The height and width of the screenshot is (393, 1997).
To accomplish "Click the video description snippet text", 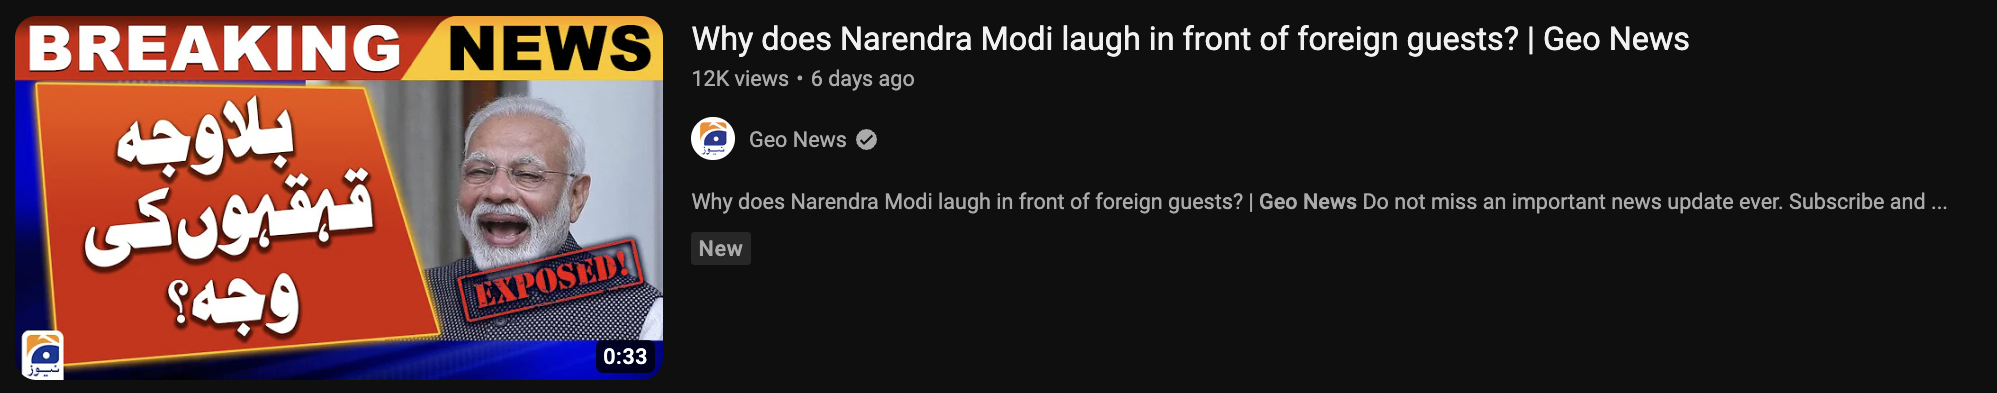I will 1319,202.
